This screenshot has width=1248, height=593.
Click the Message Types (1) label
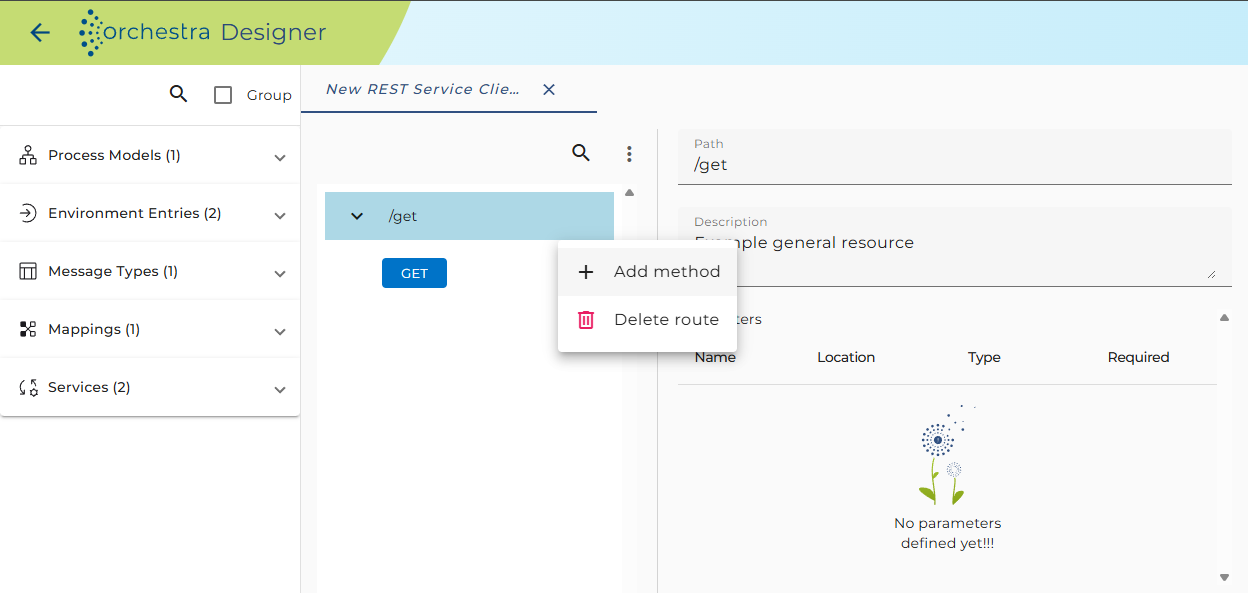[x=113, y=271]
